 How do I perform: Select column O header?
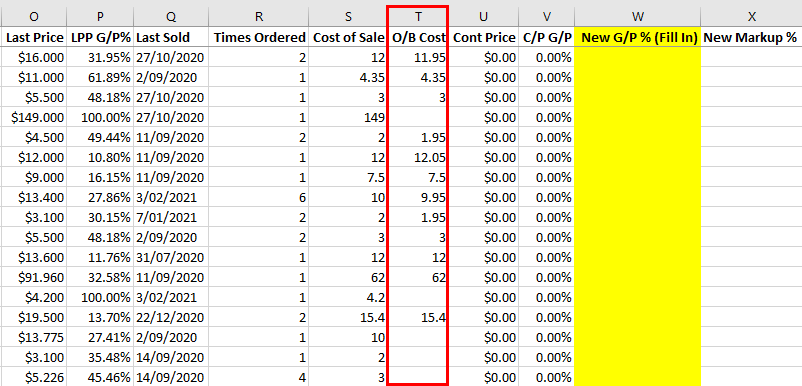click(x=33, y=16)
